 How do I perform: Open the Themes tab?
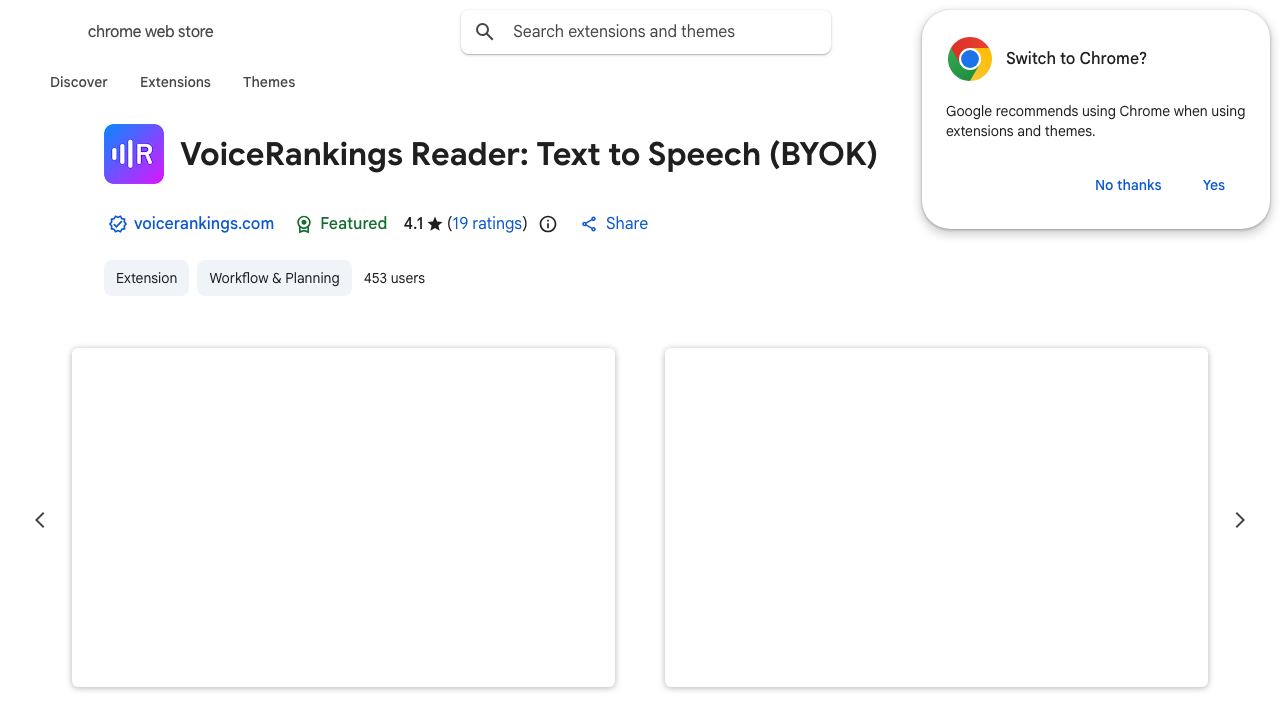[x=269, y=82]
